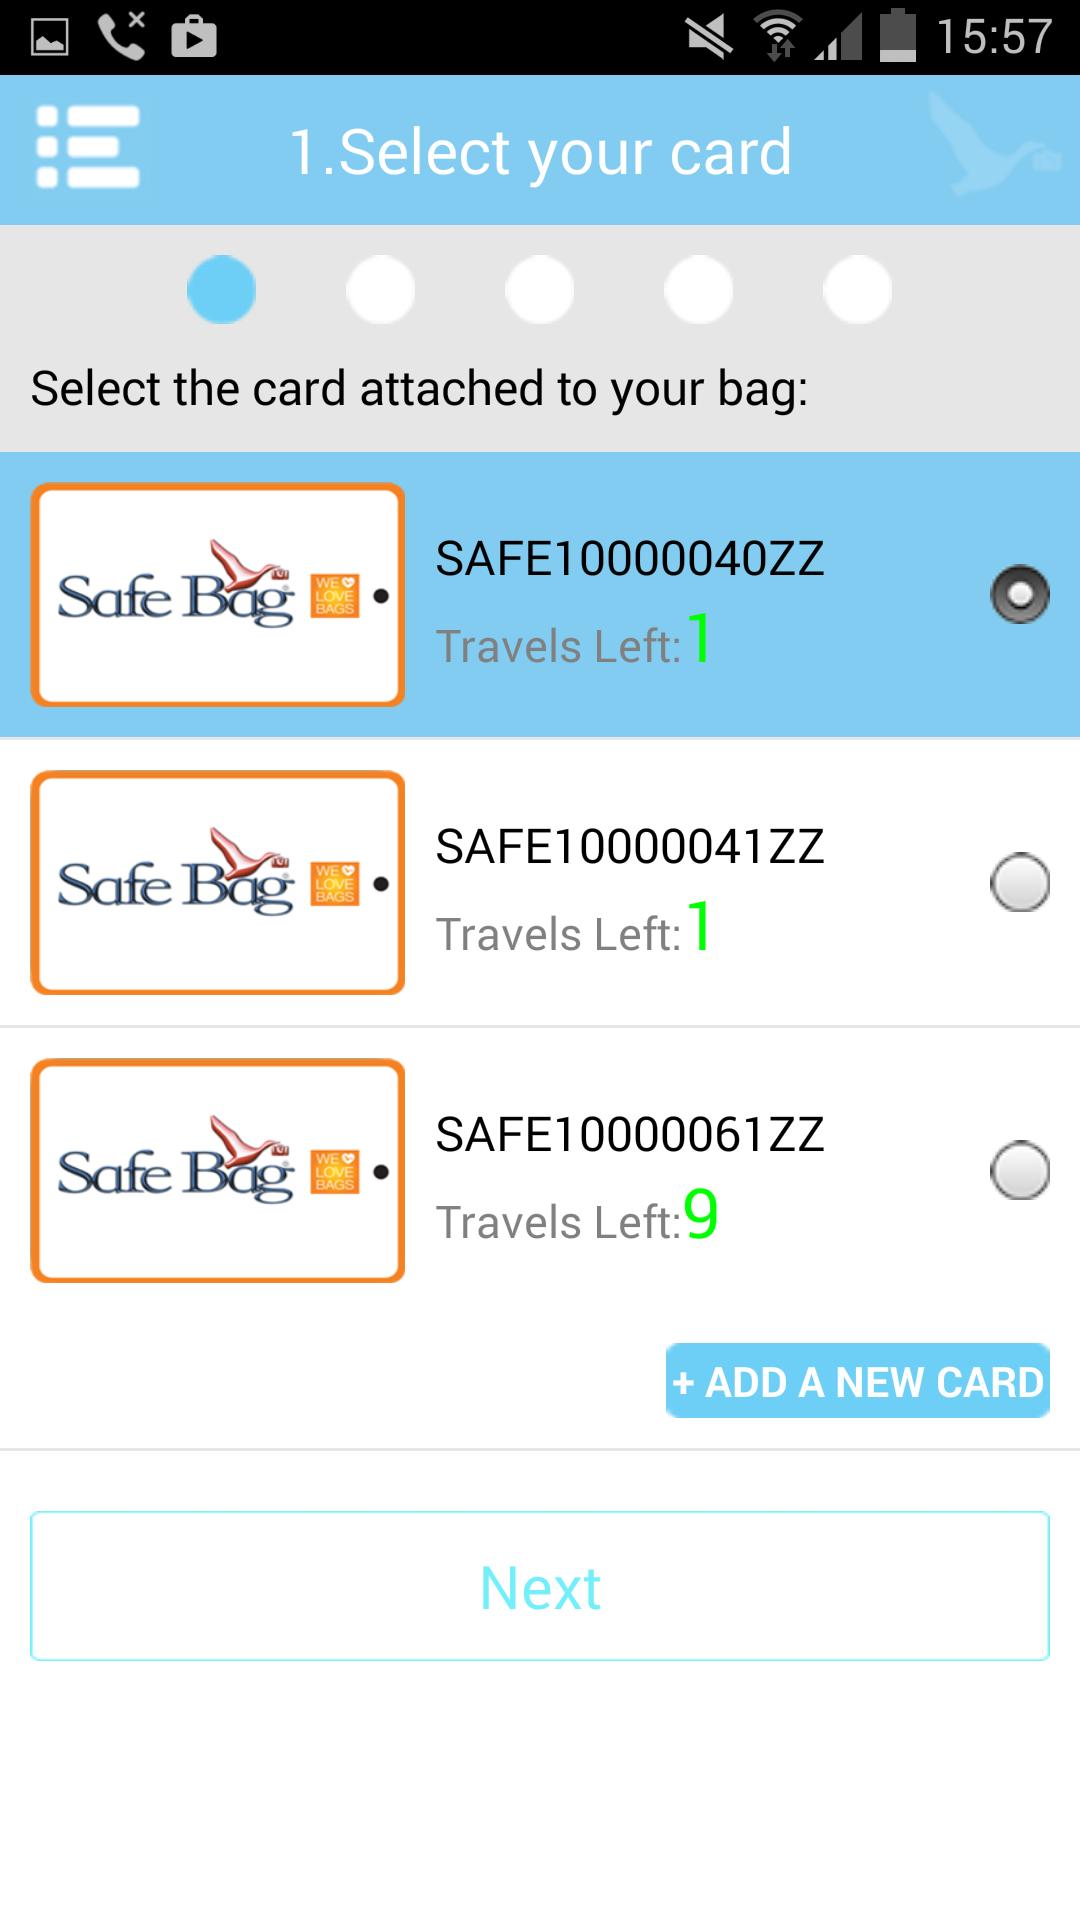Tap Safe Bag card image for SAFE10000040ZZ
The image size is (1080, 1920).
pos(218,595)
